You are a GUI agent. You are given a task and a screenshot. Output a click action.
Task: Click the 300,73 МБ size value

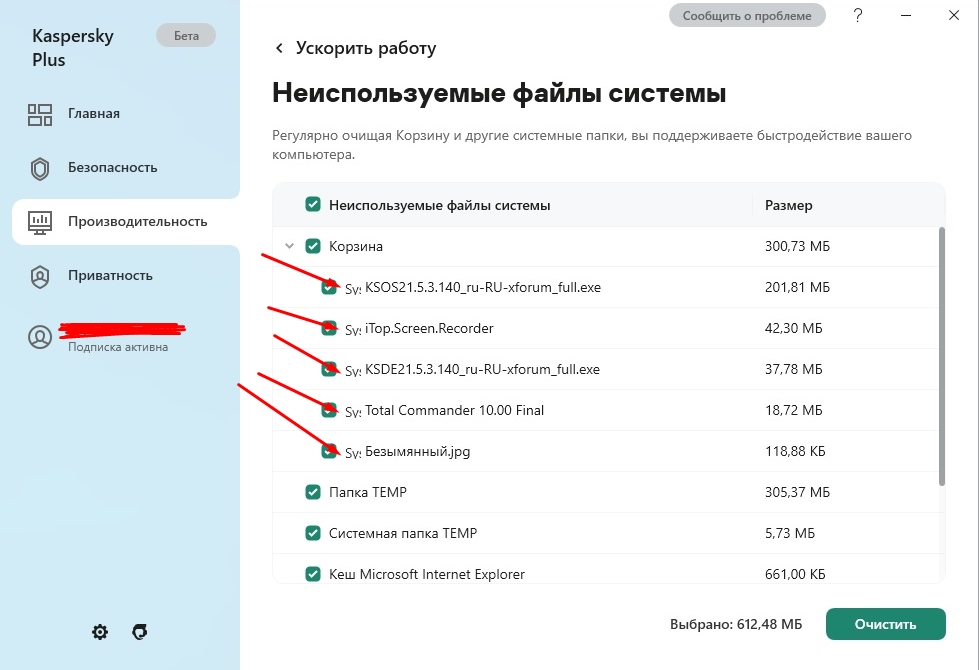(x=797, y=246)
